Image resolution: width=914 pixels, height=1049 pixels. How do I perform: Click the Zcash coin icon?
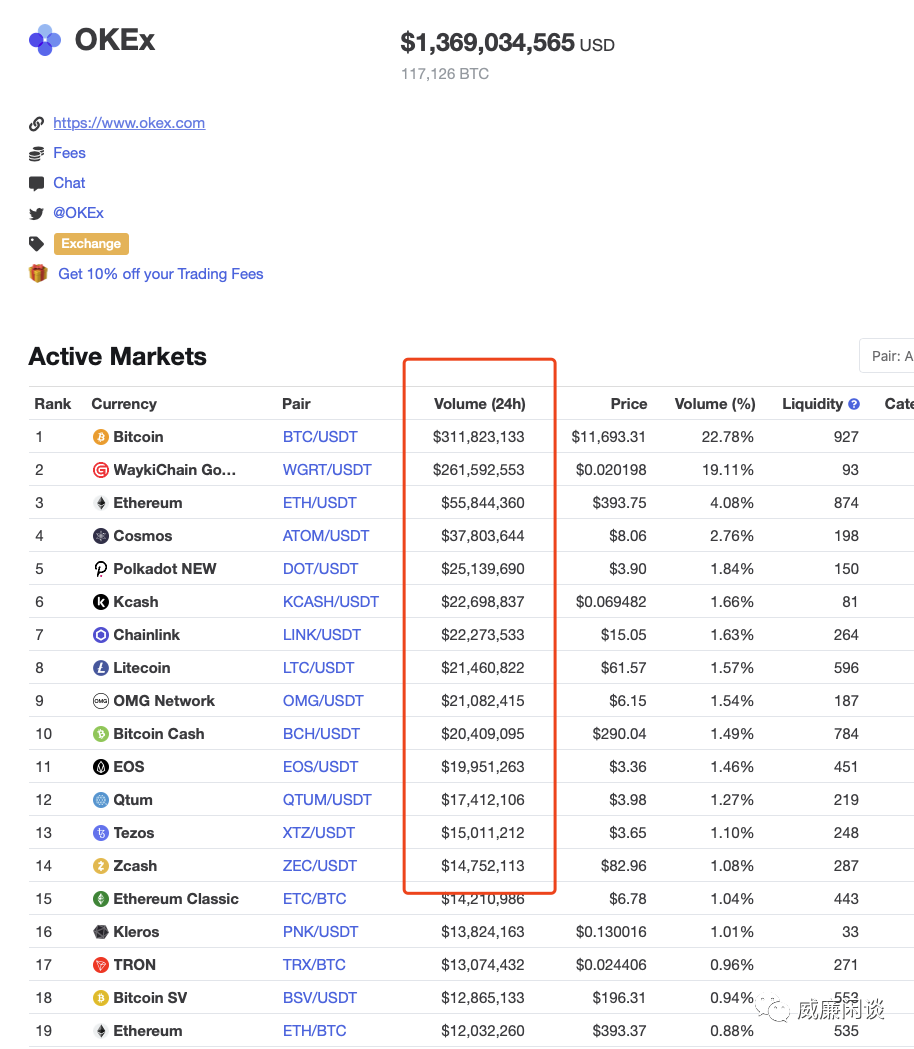(x=100, y=866)
